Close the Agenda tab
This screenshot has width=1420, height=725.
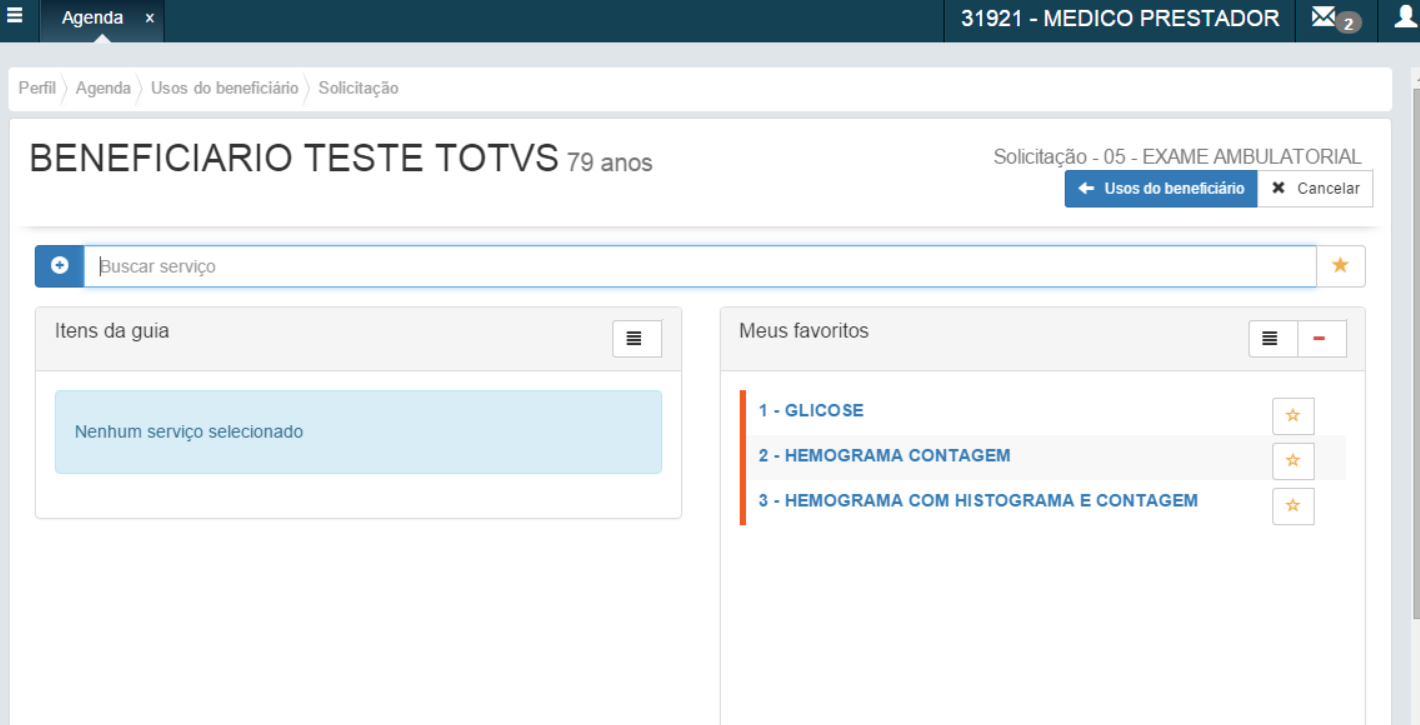(149, 19)
